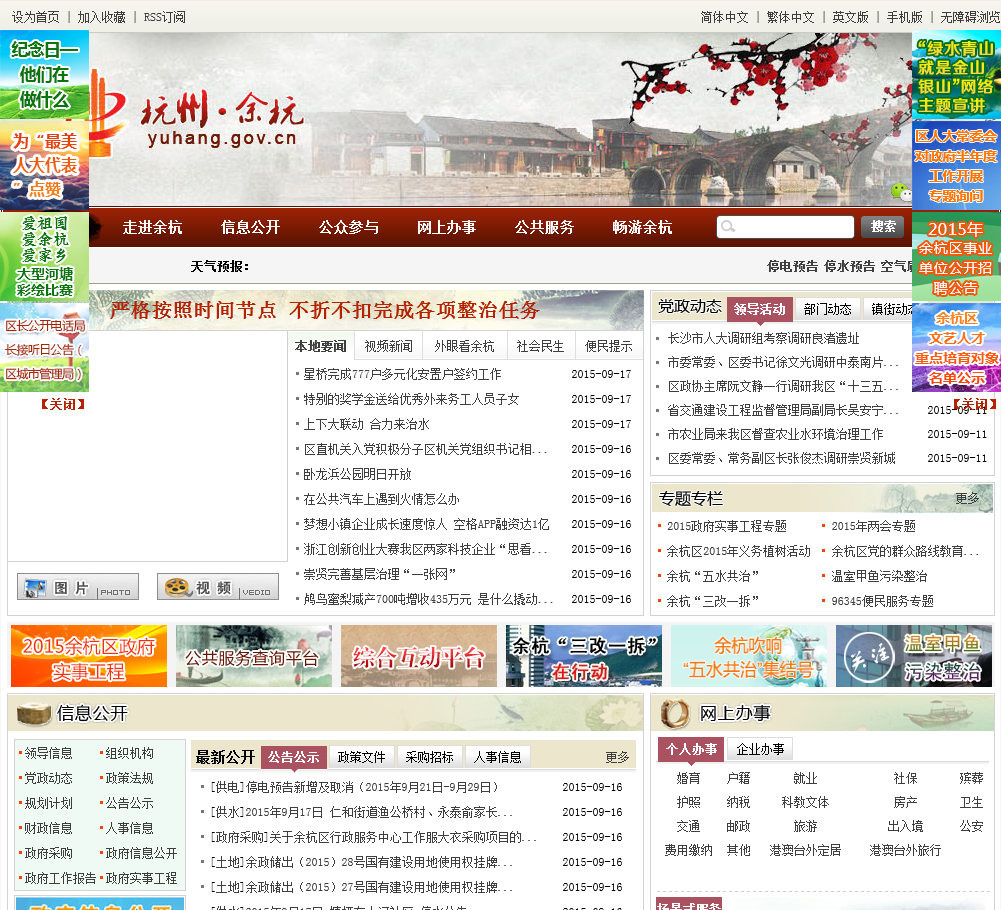Image resolution: width=1001 pixels, height=910 pixels.
Task: Open the 最美人大代表点赞 side banner
Action: click(x=44, y=165)
